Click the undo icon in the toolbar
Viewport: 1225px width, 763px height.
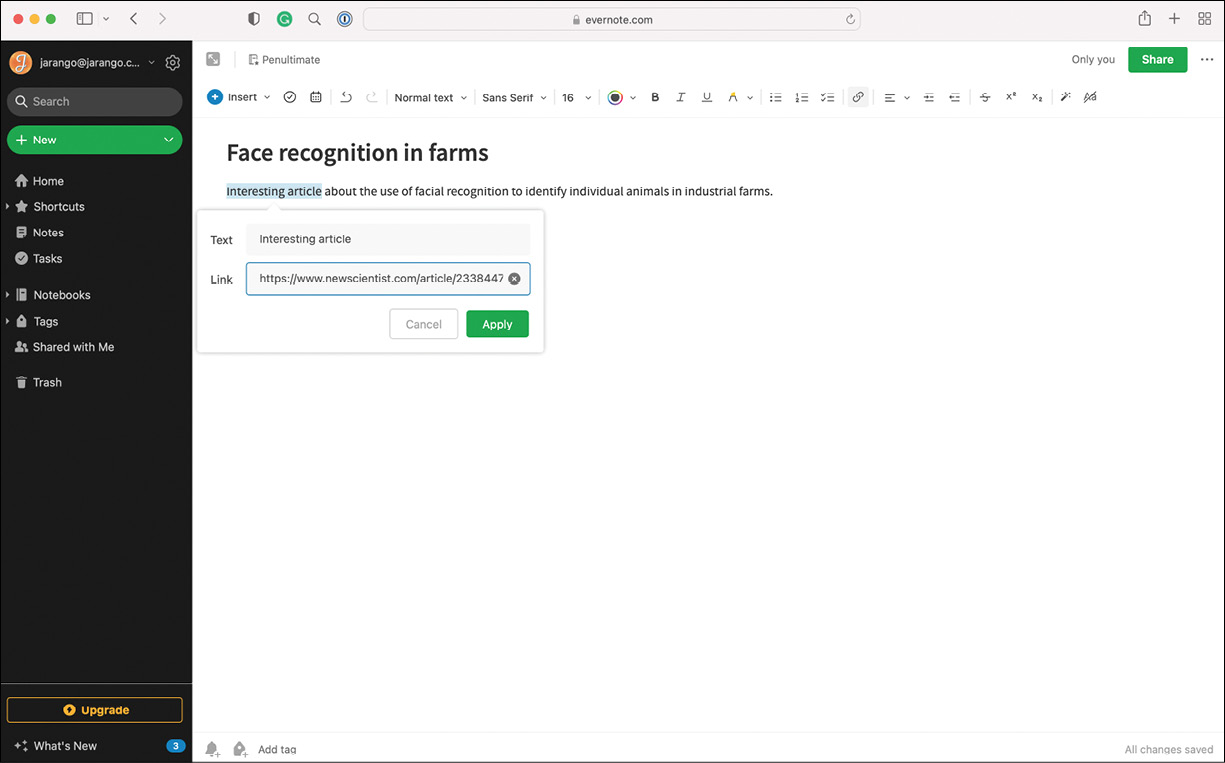point(346,97)
